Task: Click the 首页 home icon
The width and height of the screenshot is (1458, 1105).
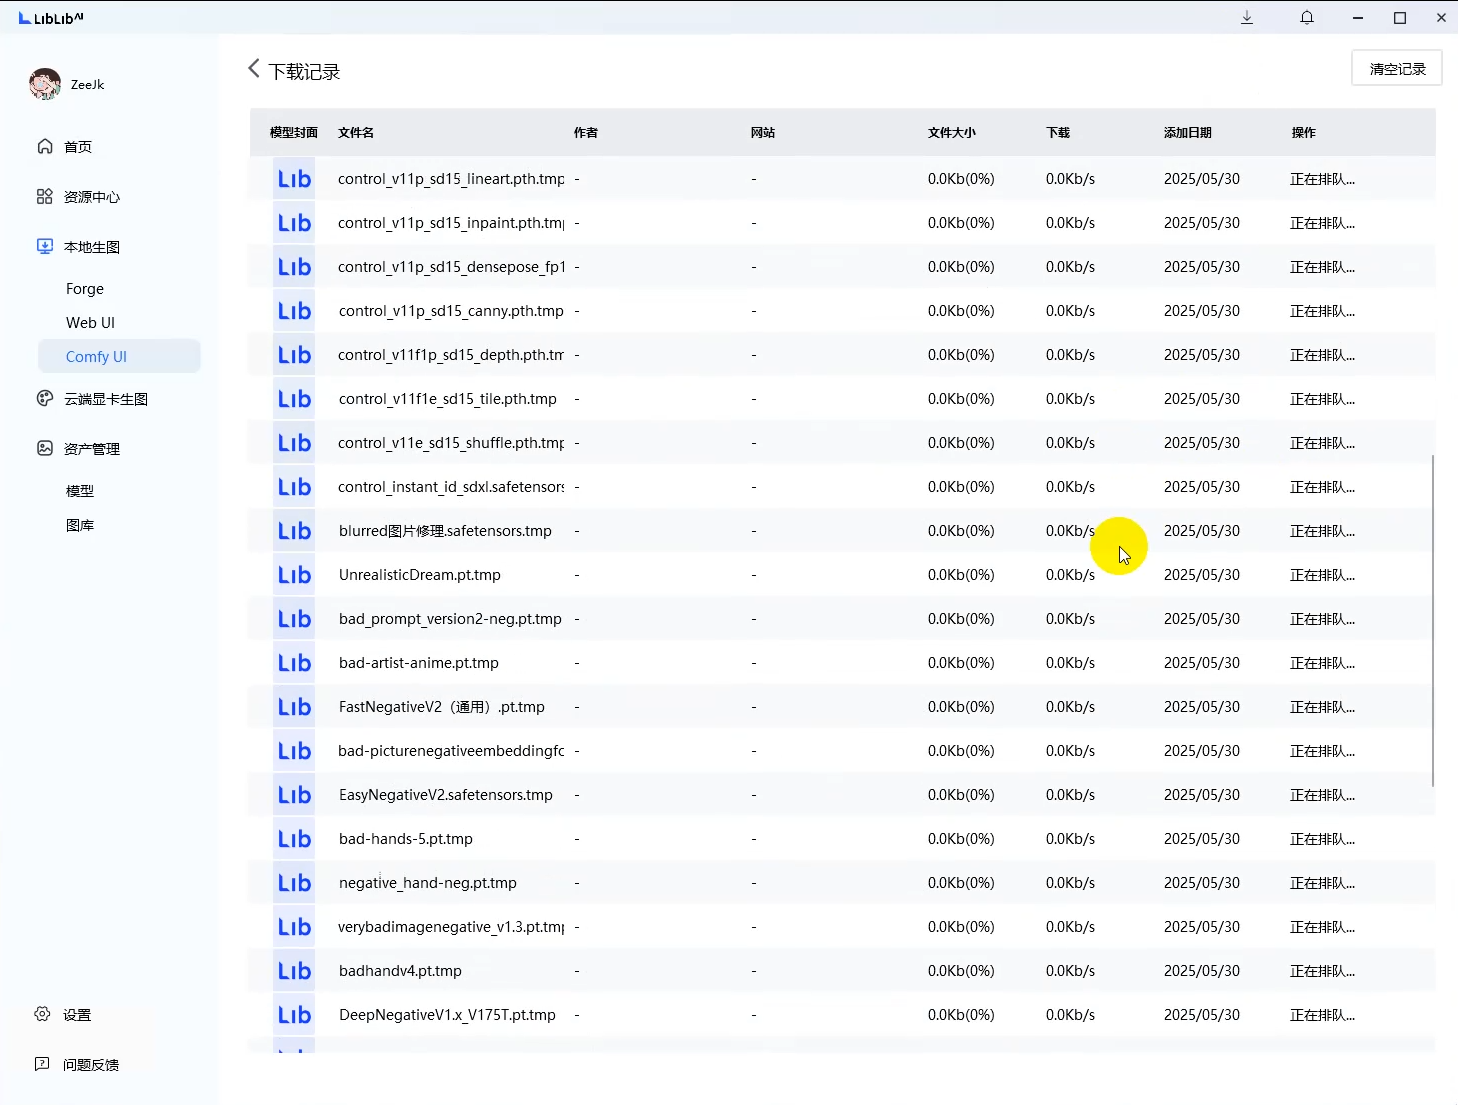Action: pyautogui.click(x=45, y=147)
